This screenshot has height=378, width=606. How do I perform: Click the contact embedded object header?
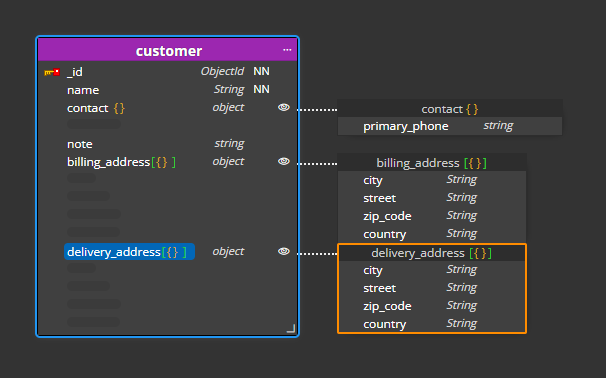point(450,109)
